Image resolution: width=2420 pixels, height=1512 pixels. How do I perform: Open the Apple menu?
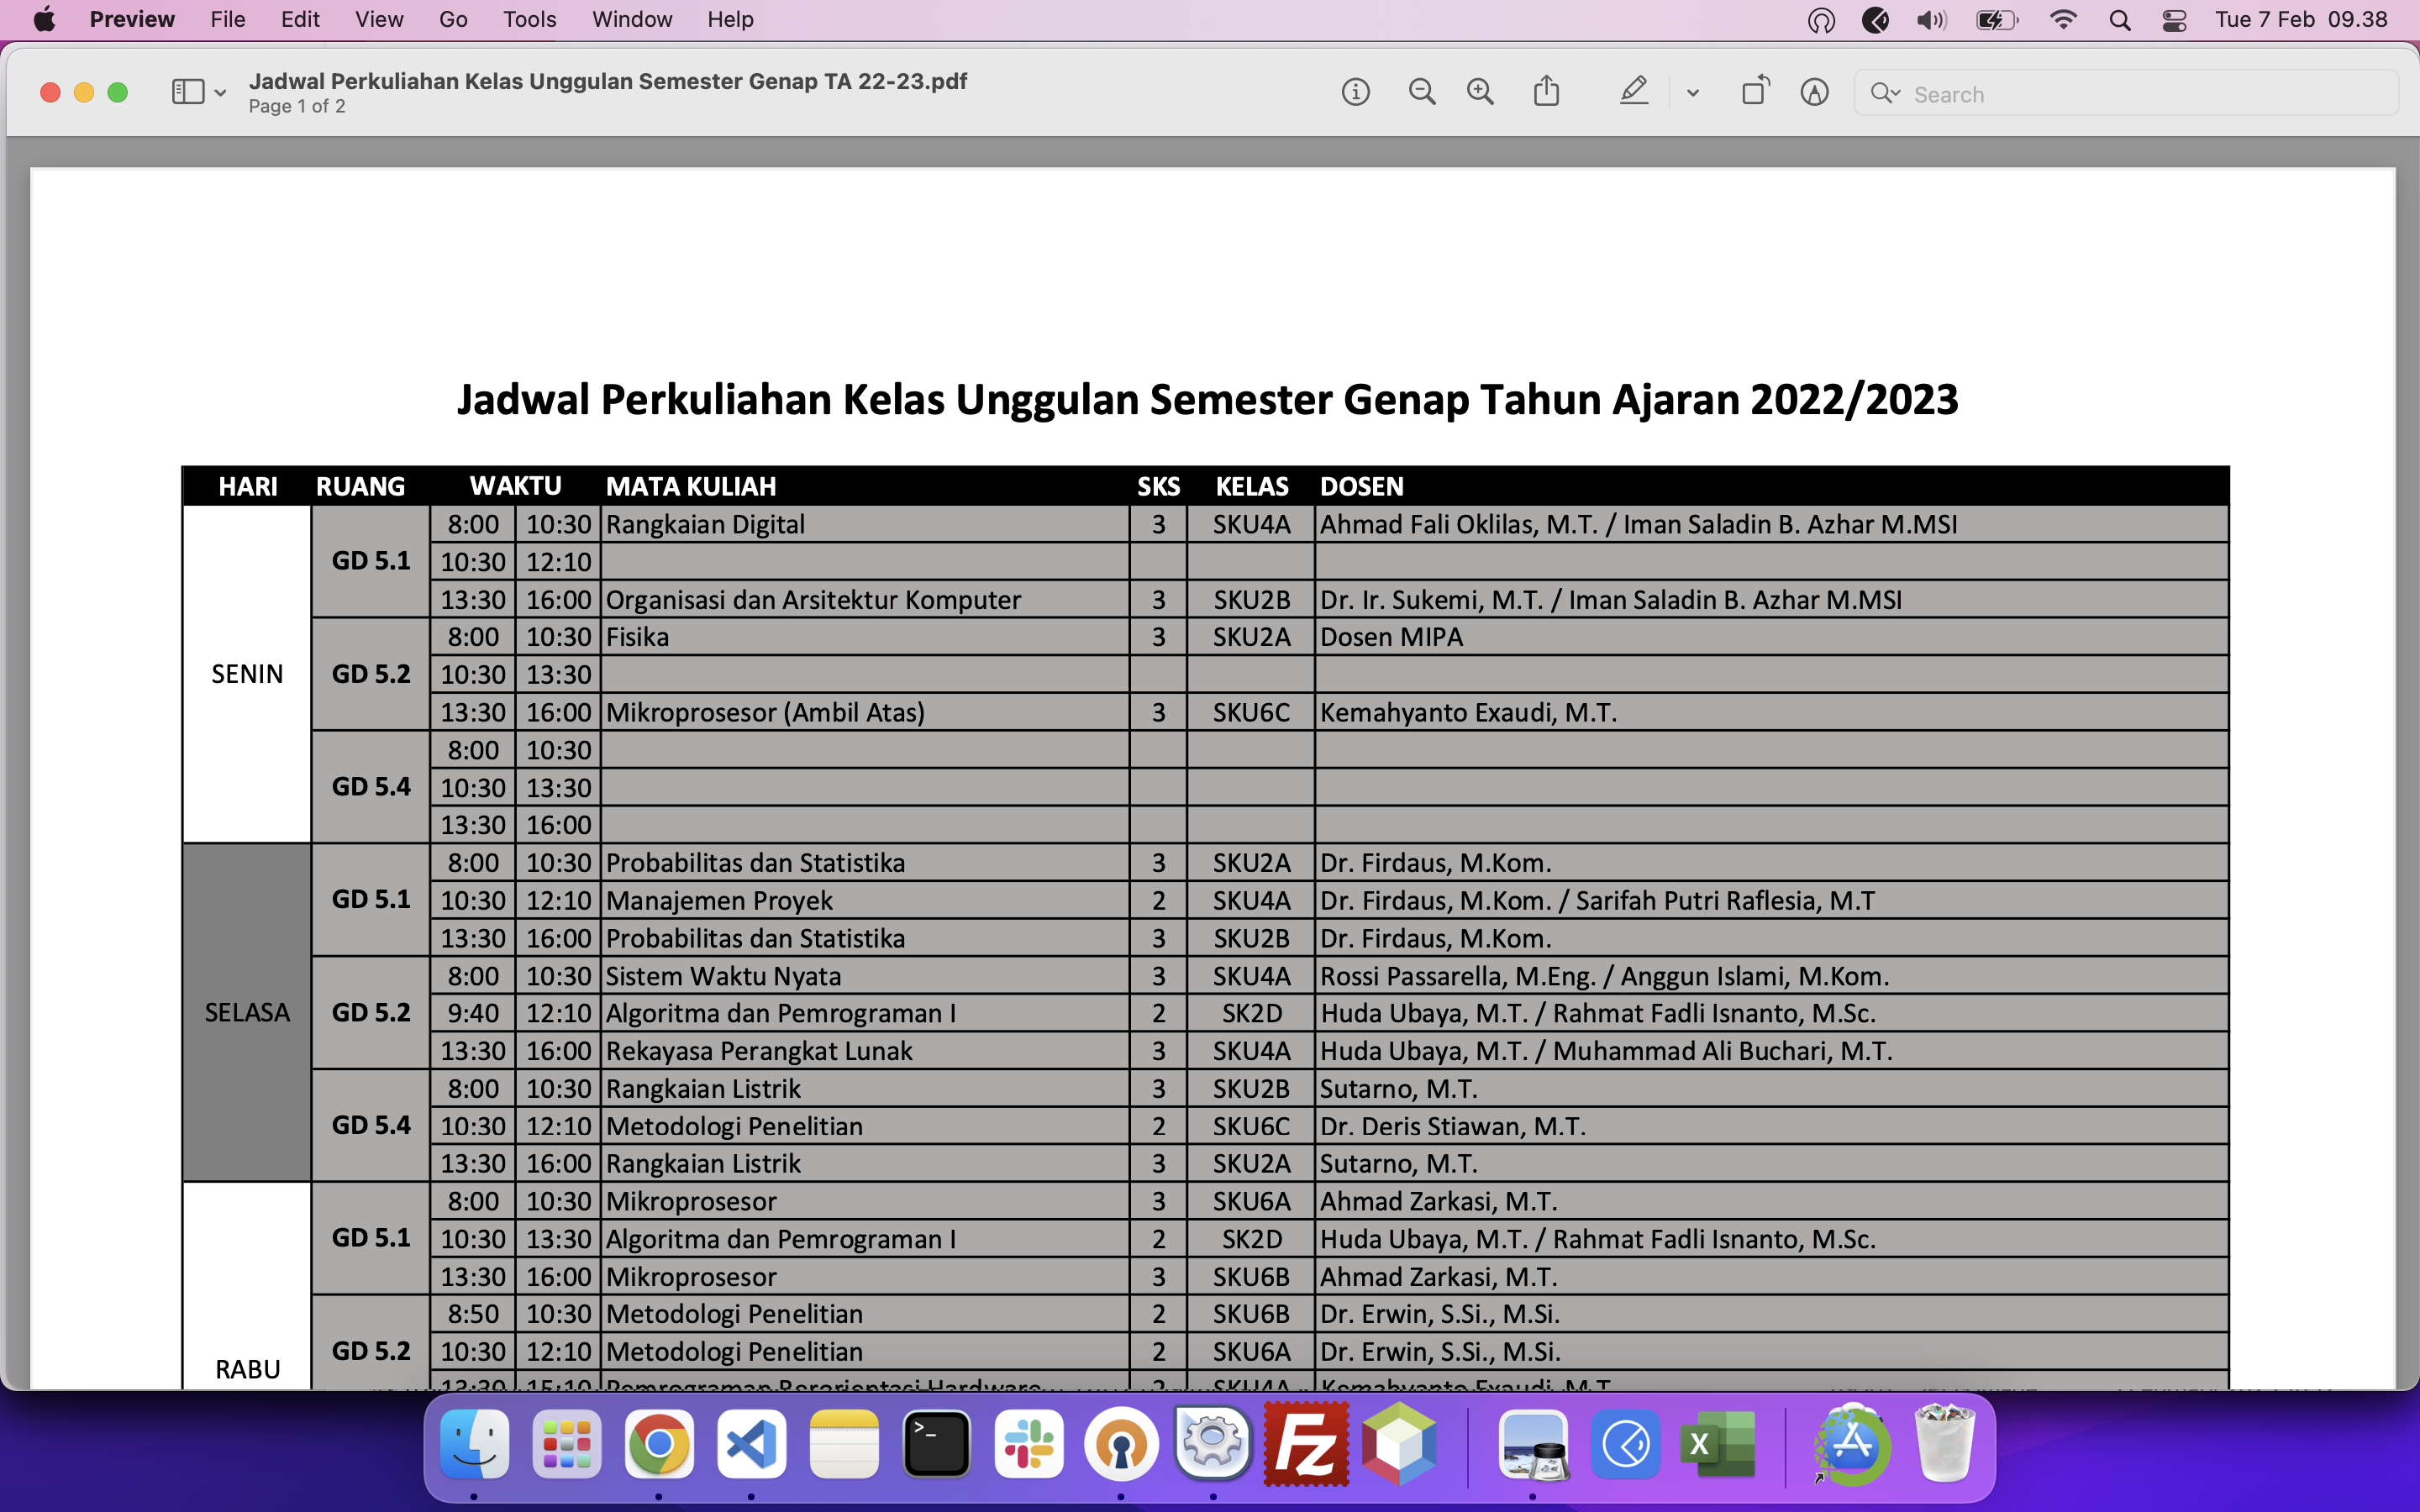tap(44, 20)
